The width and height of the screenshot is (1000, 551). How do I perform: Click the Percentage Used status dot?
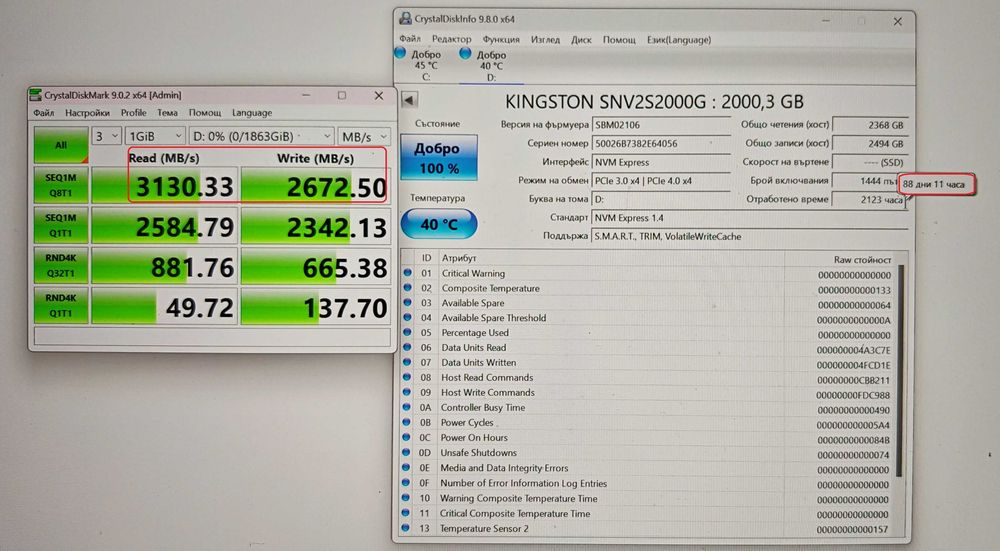coord(408,332)
